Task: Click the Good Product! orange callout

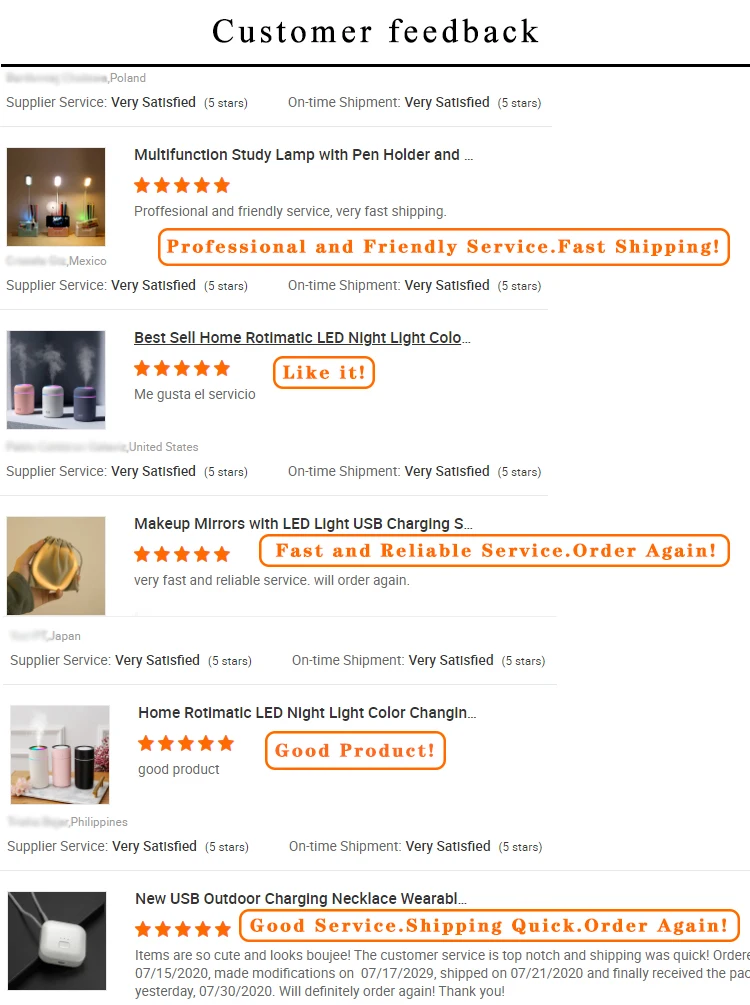Action: click(x=355, y=751)
